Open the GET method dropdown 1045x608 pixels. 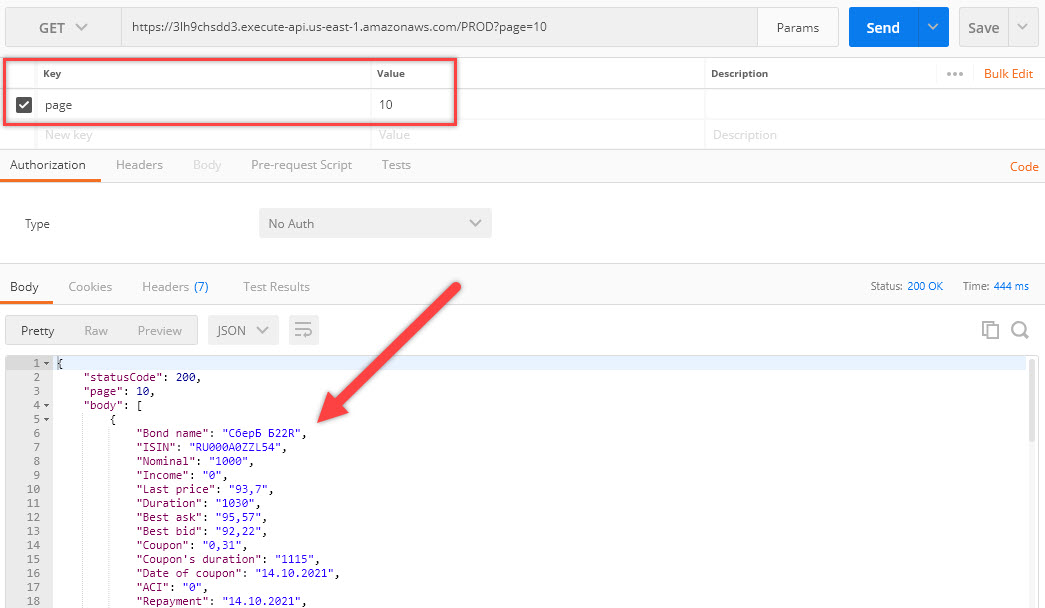click(x=63, y=28)
